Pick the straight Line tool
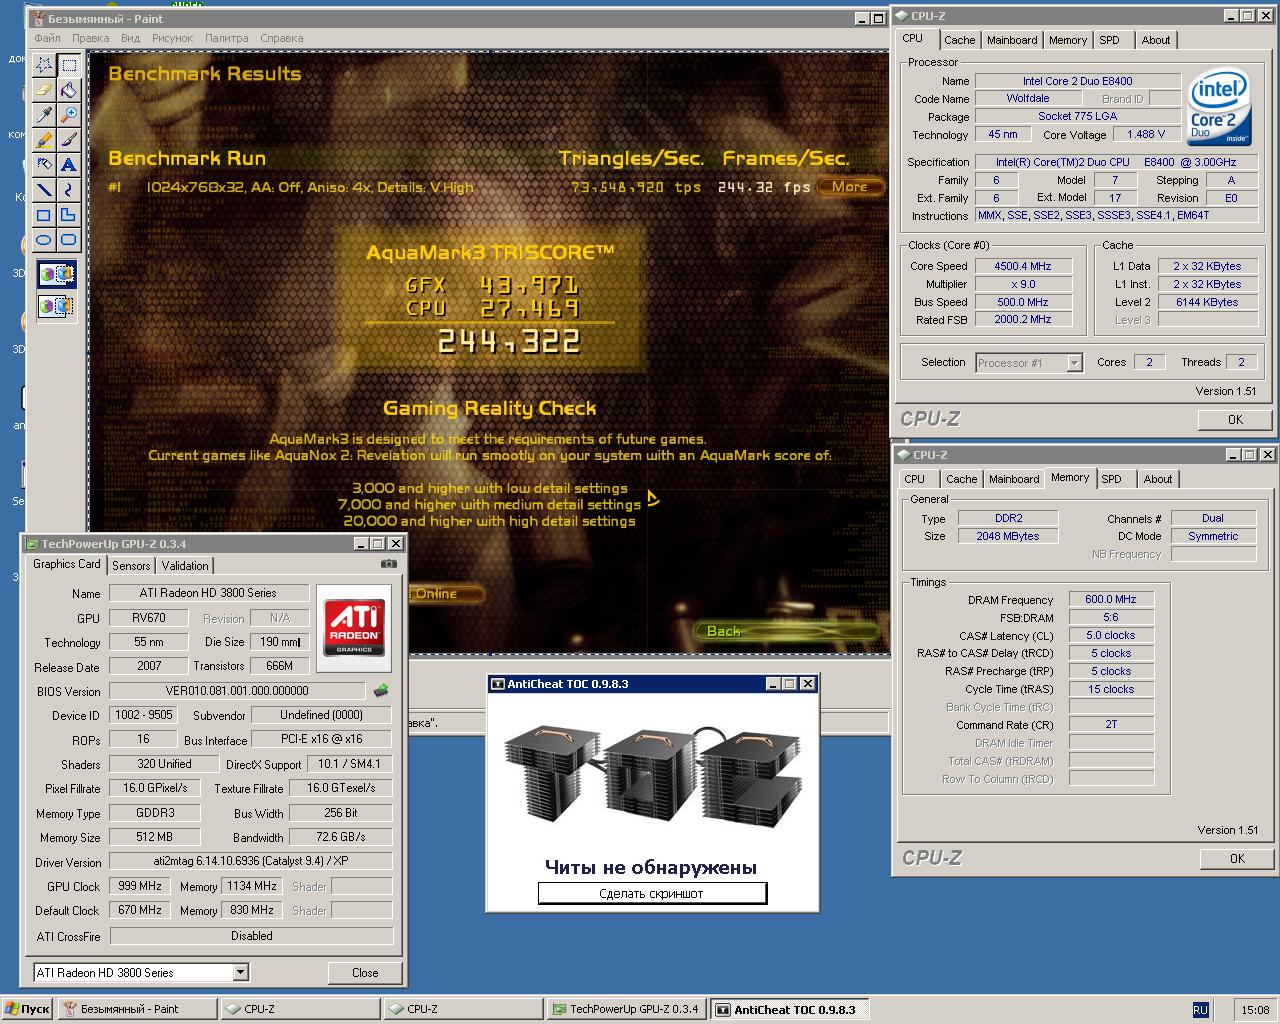 (44, 190)
